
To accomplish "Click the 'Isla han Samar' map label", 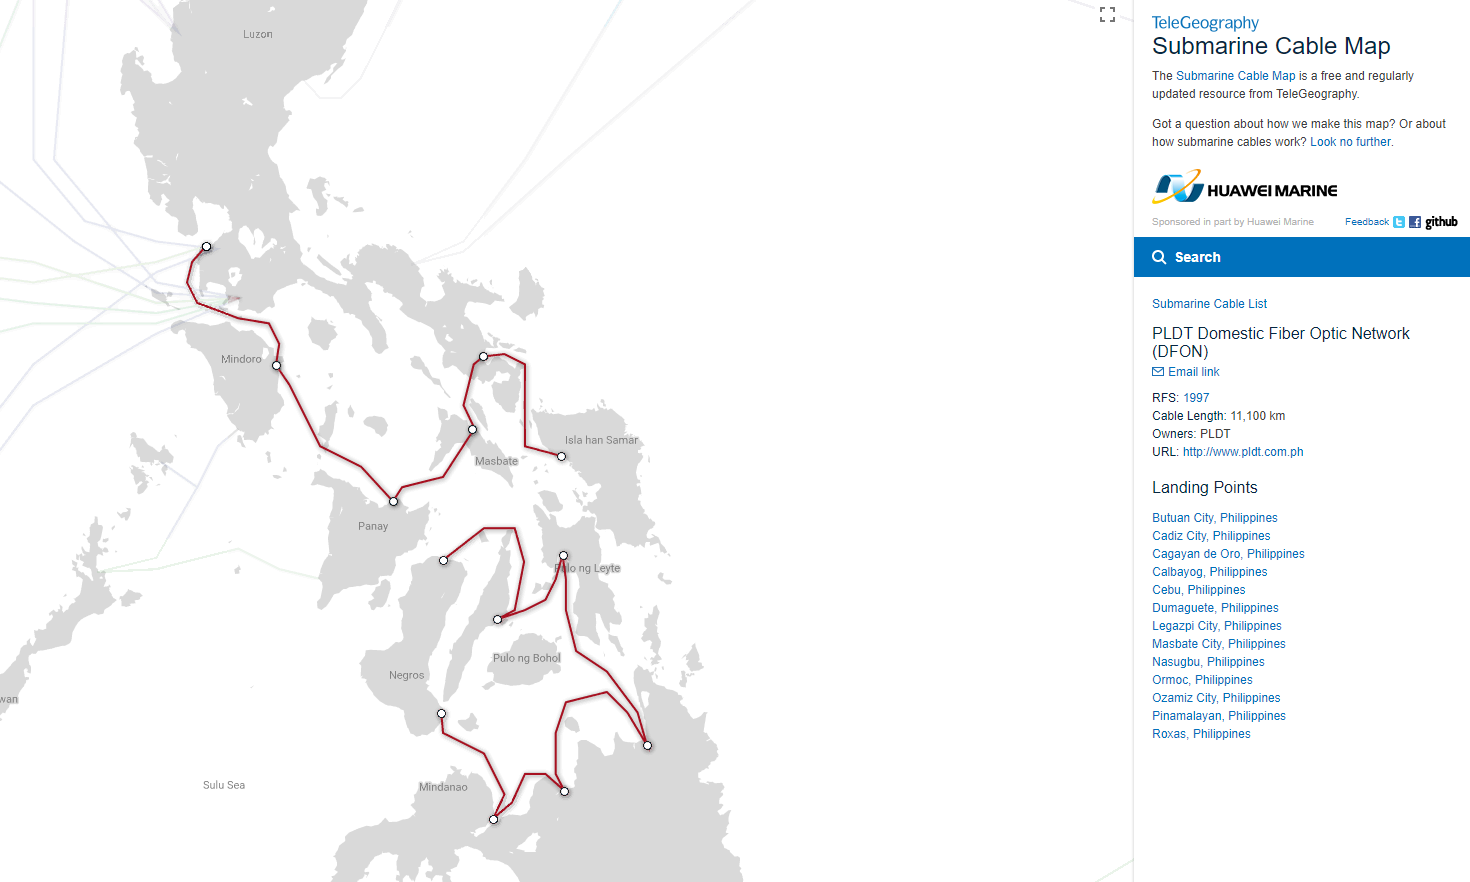I will [x=601, y=440].
